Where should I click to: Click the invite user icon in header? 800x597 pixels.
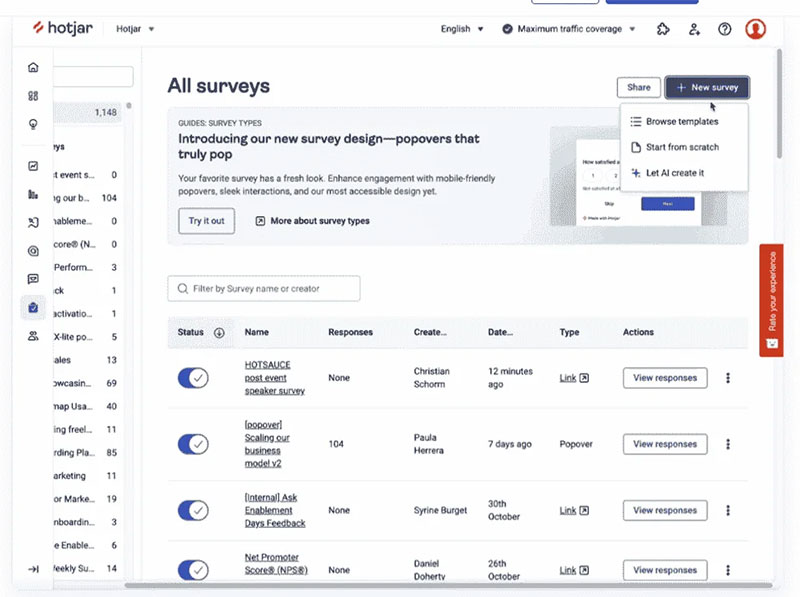click(694, 29)
